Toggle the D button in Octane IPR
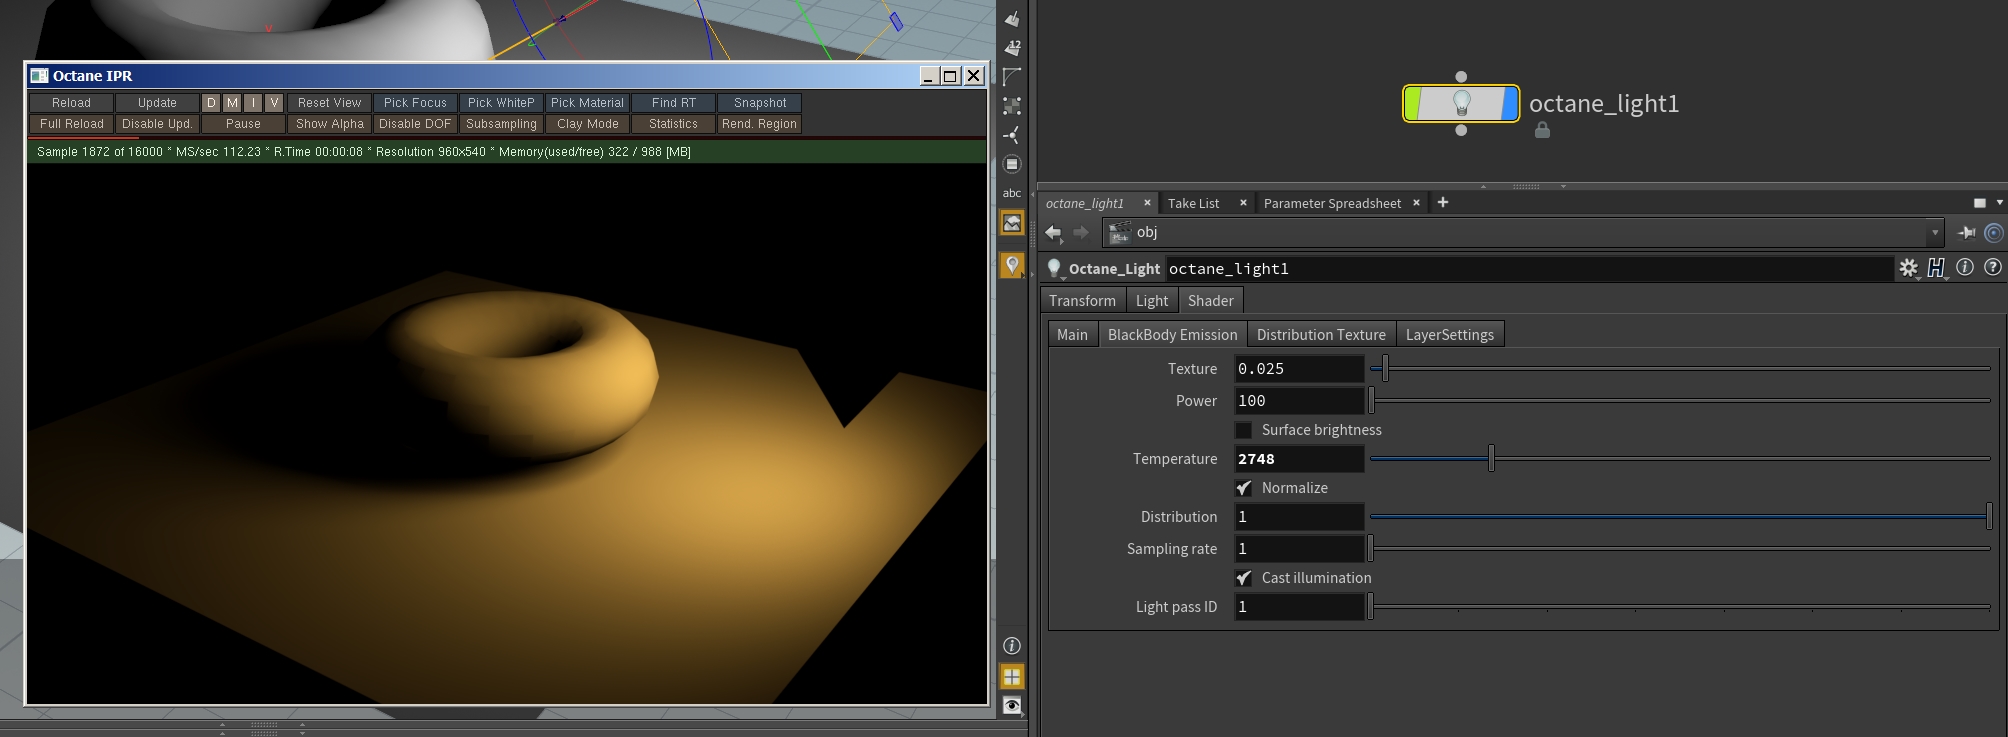Viewport: 2008px width, 737px height. pyautogui.click(x=211, y=103)
